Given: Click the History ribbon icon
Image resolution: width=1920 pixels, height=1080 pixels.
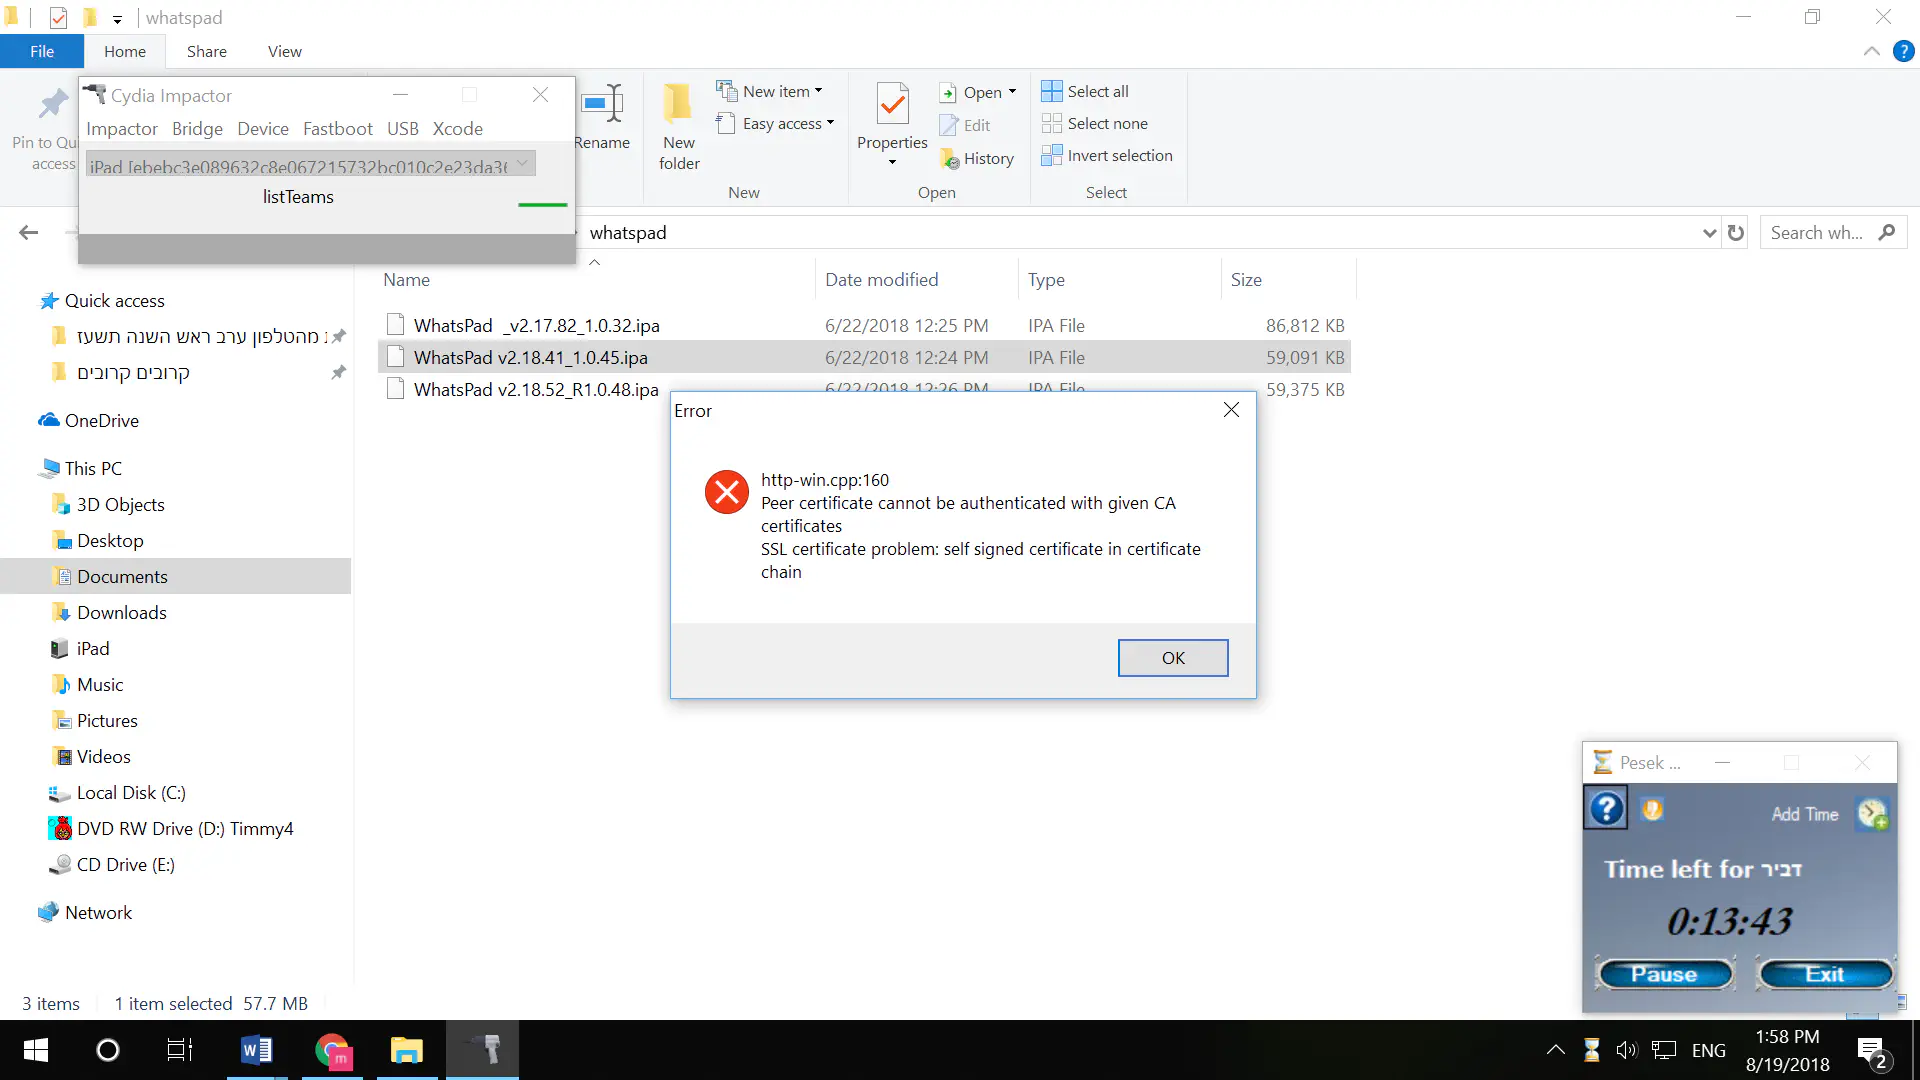Looking at the screenshot, I should [x=950, y=159].
